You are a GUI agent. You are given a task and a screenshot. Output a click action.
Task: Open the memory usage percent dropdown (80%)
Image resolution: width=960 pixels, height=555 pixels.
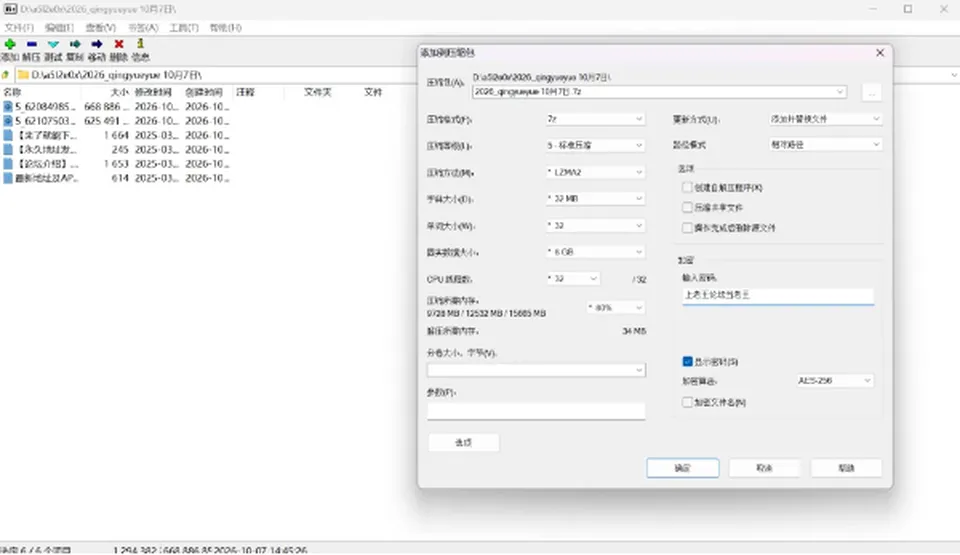click(615, 308)
